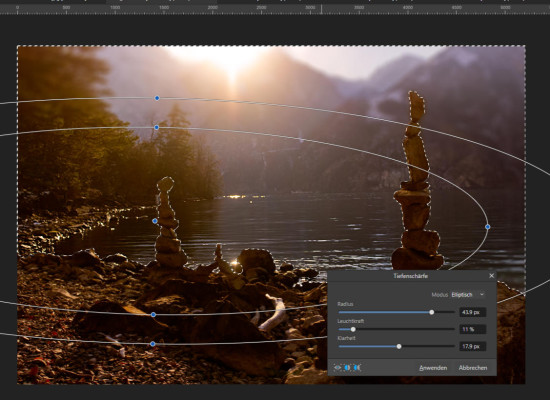The height and width of the screenshot is (400, 550).
Task: Cancel the filter with Abbrechen
Action: [x=472, y=368]
